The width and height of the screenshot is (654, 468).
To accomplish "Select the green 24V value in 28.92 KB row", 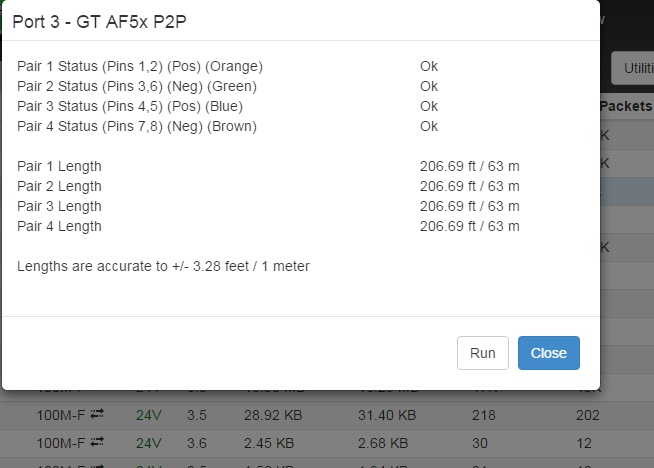I will click(x=148, y=414).
